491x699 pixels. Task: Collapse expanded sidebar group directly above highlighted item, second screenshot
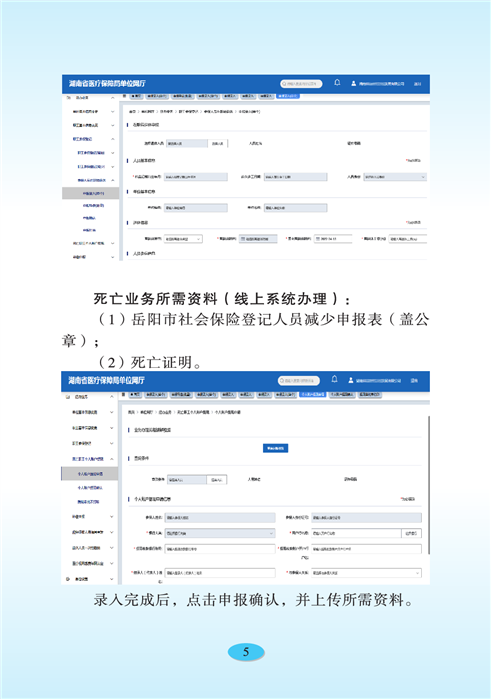(111, 459)
